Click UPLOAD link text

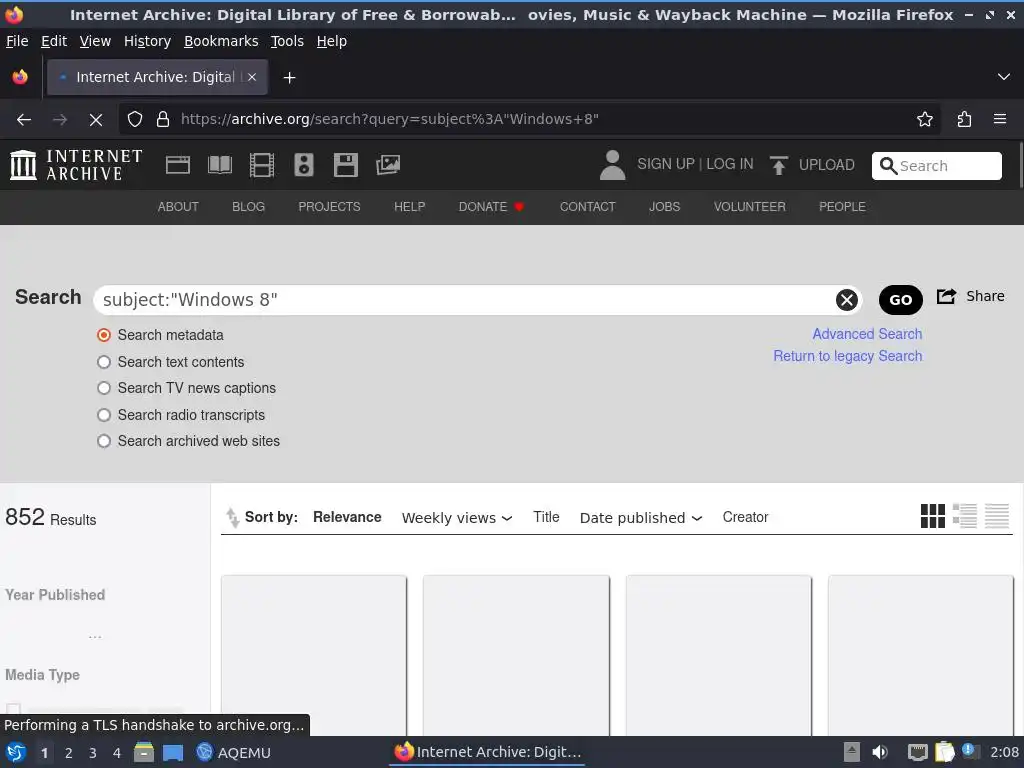826,165
